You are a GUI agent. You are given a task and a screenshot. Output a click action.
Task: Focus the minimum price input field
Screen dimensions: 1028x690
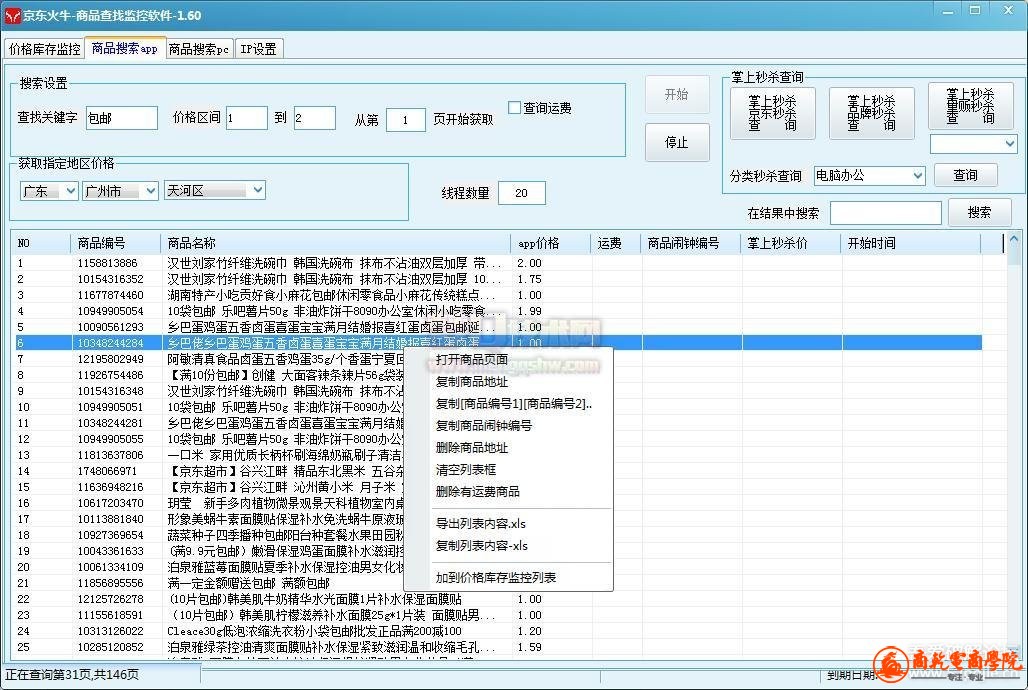(247, 118)
